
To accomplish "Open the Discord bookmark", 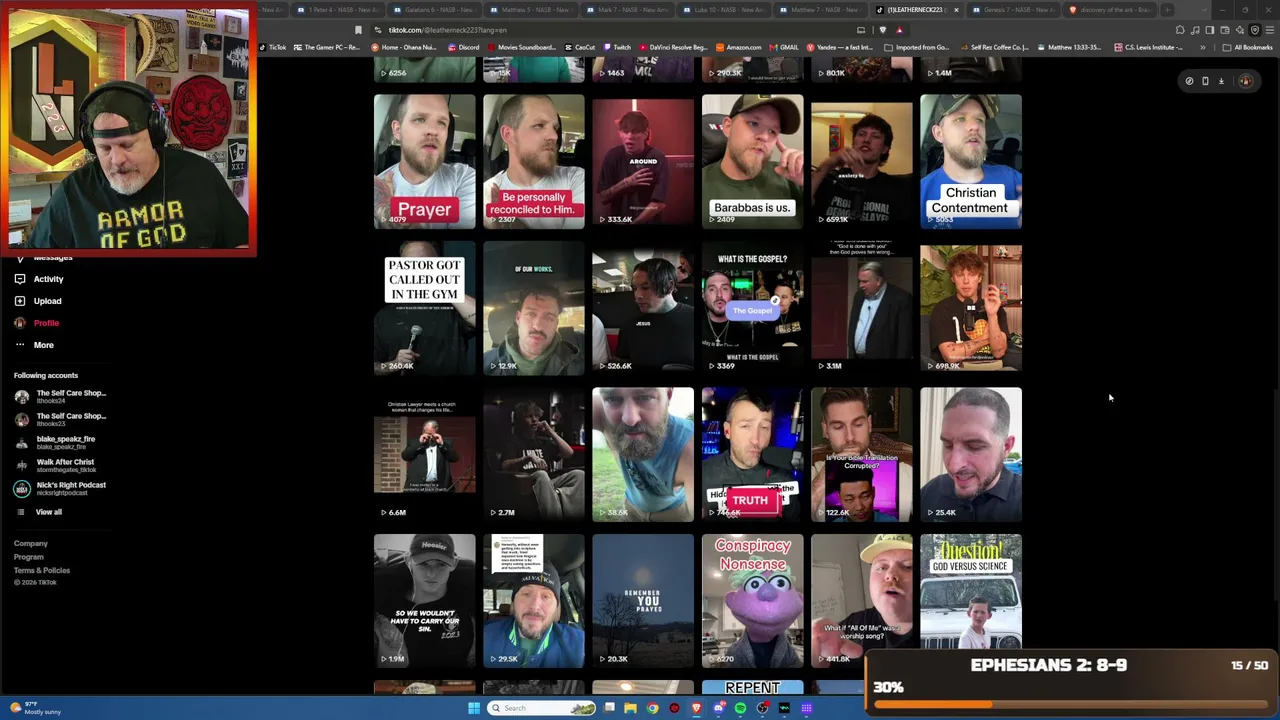I will coord(463,47).
